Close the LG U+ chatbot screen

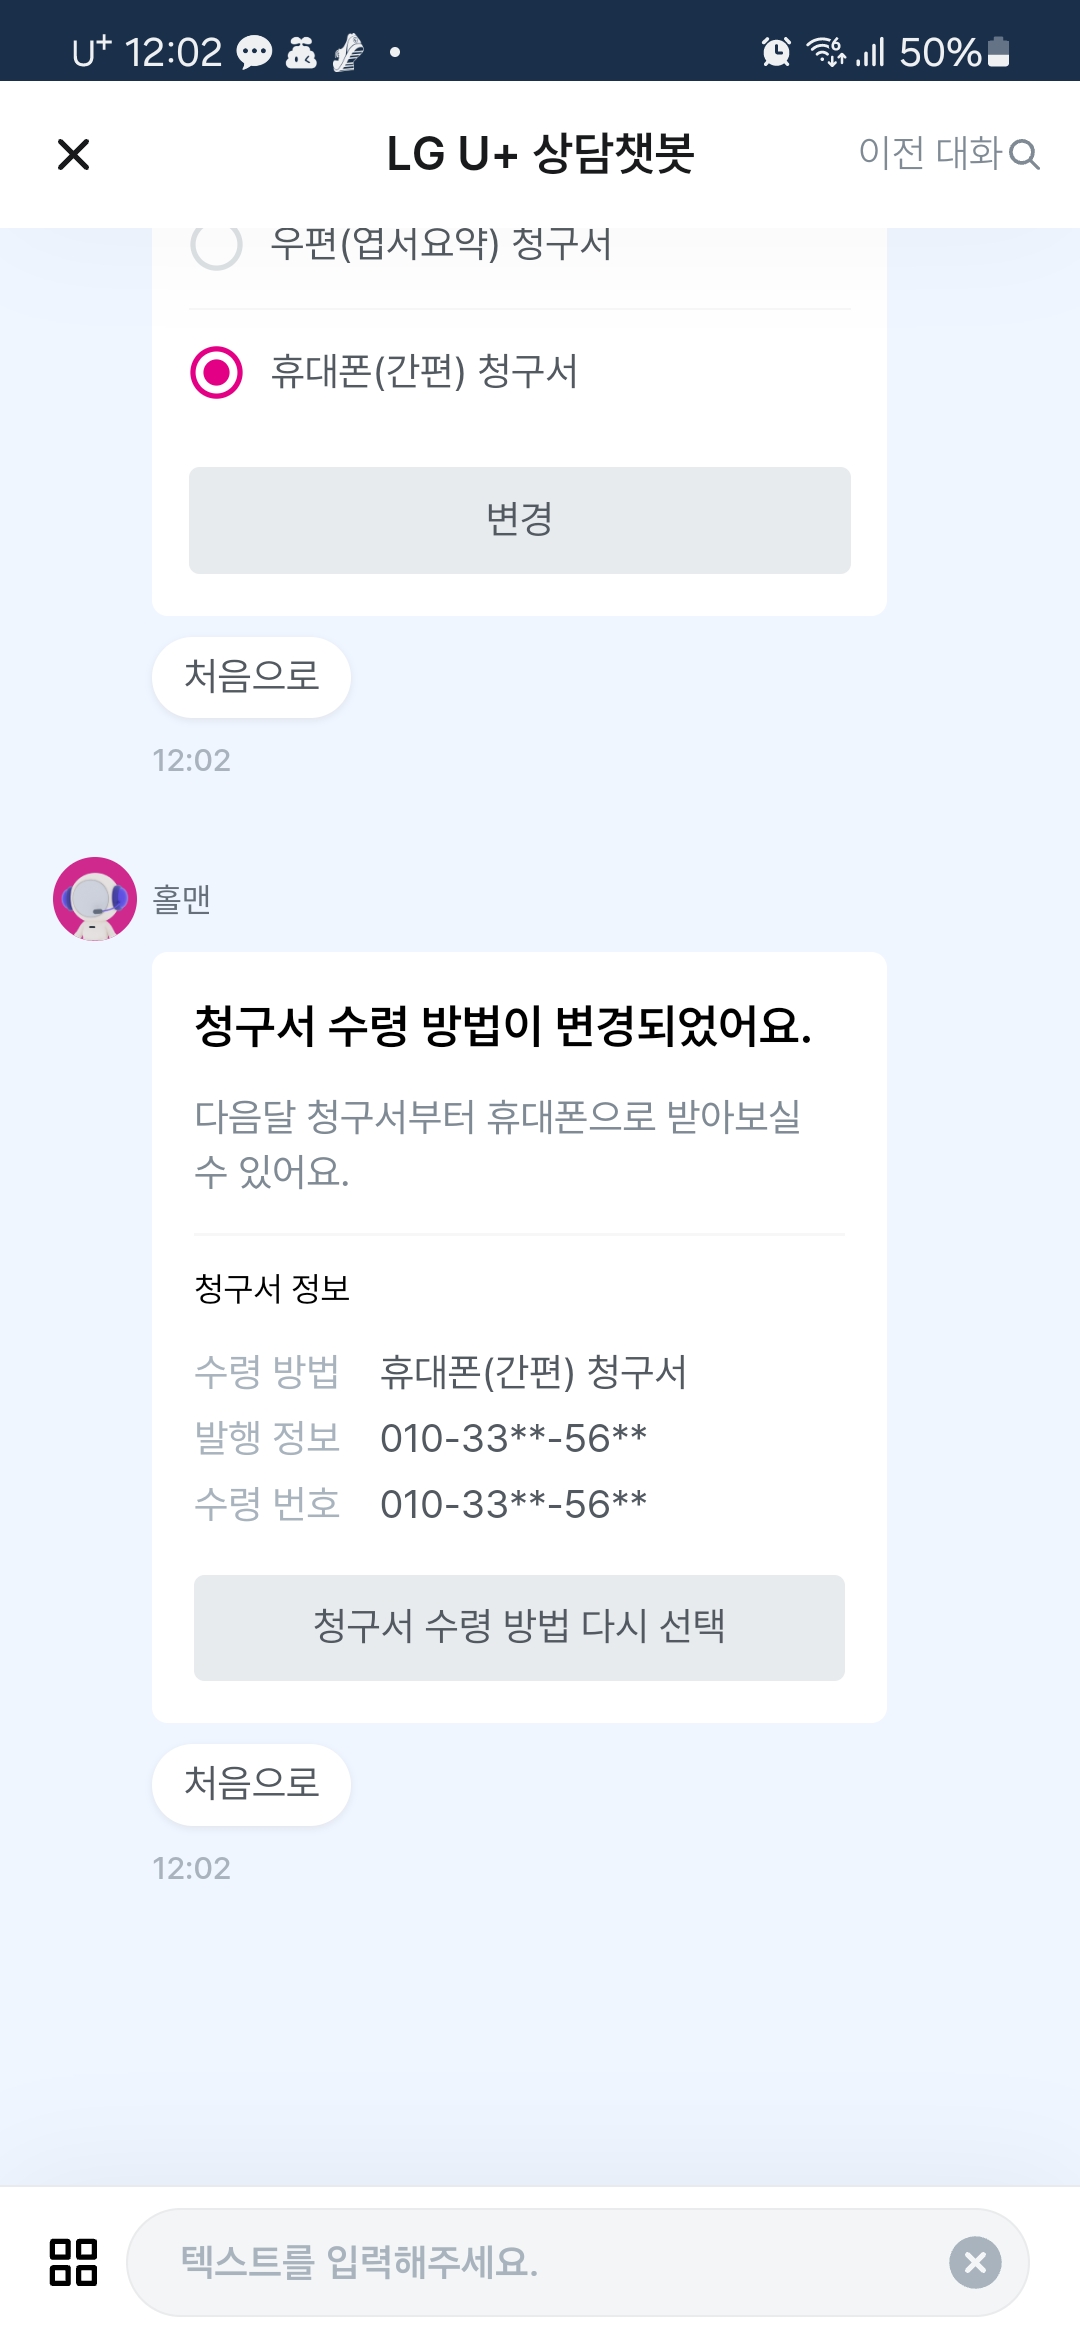(x=74, y=155)
